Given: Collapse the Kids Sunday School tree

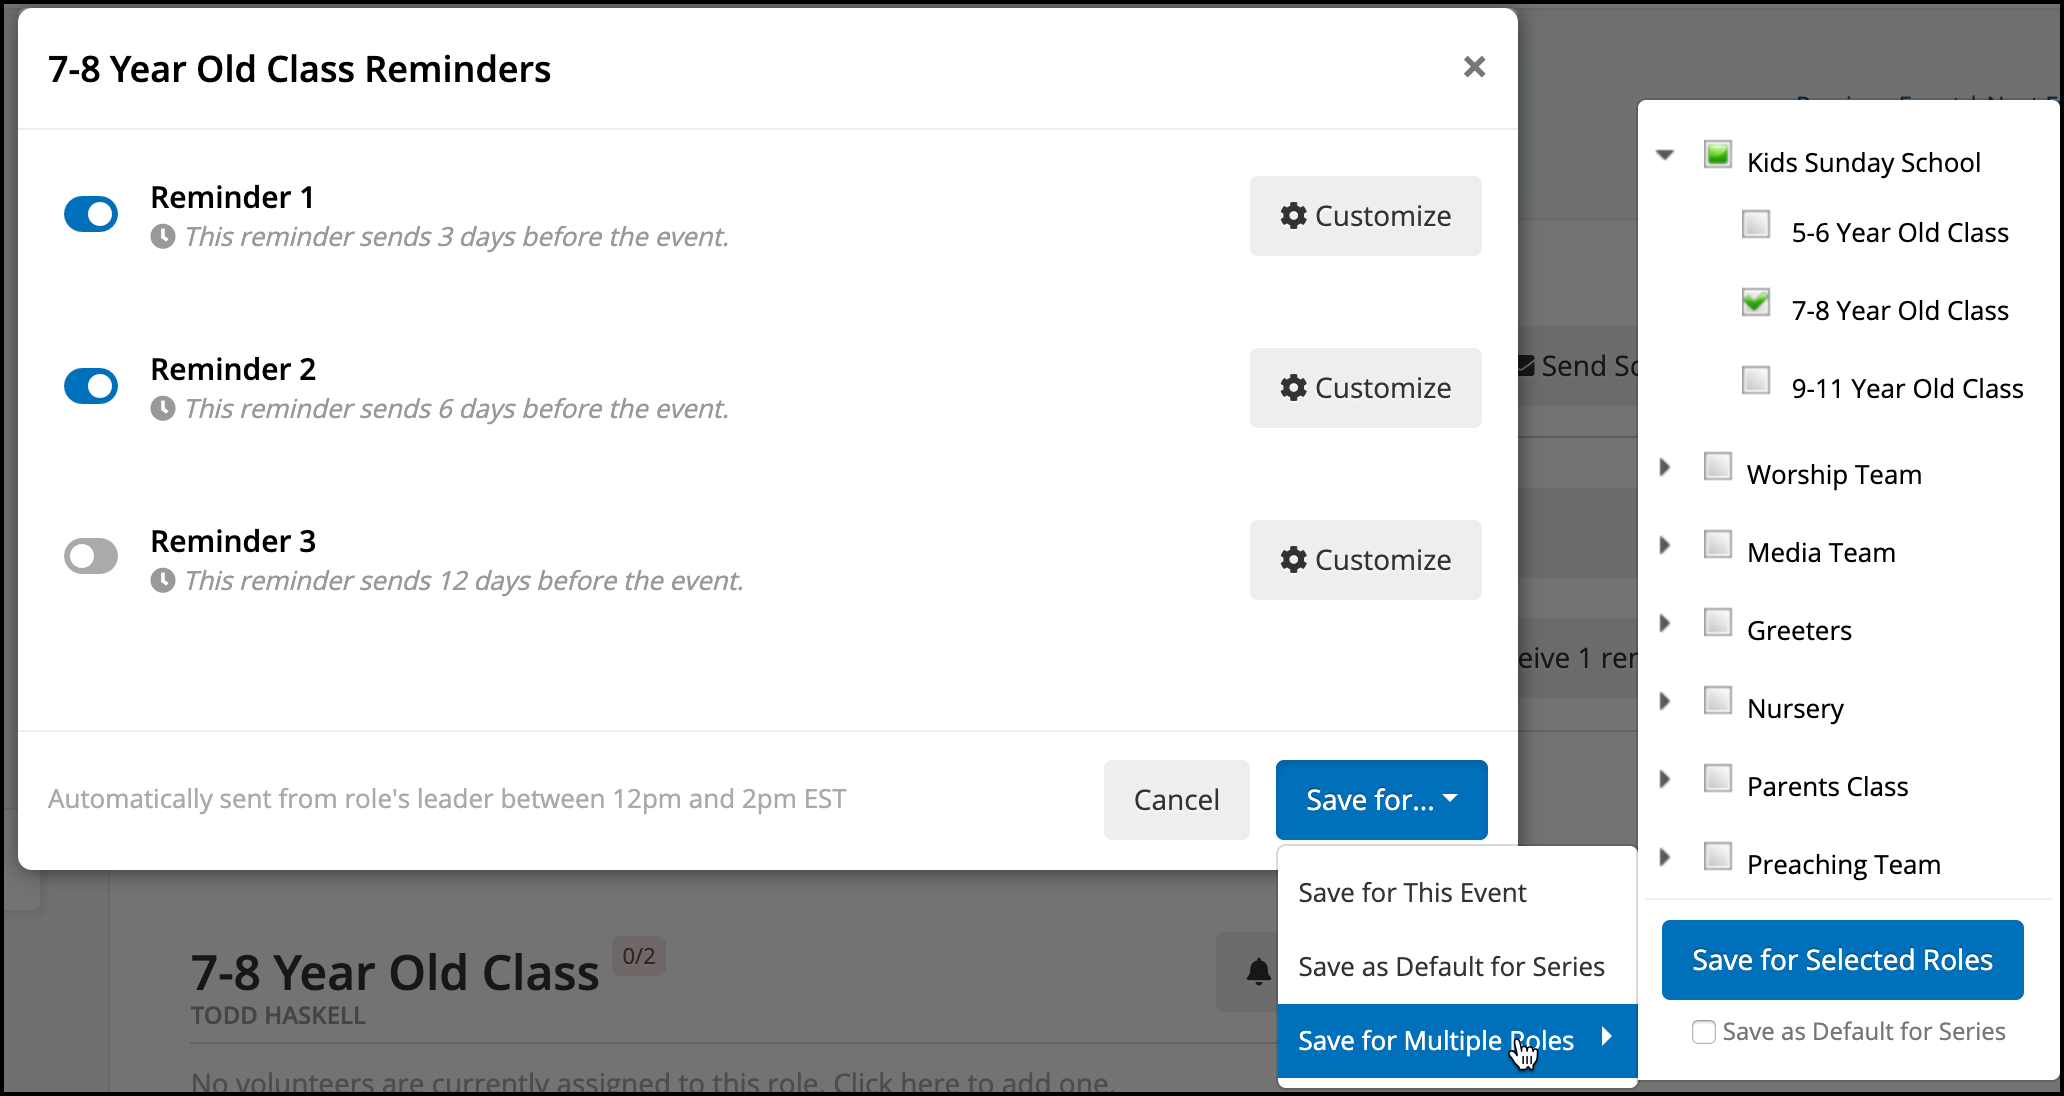Looking at the screenshot, I should point(1665,155).
